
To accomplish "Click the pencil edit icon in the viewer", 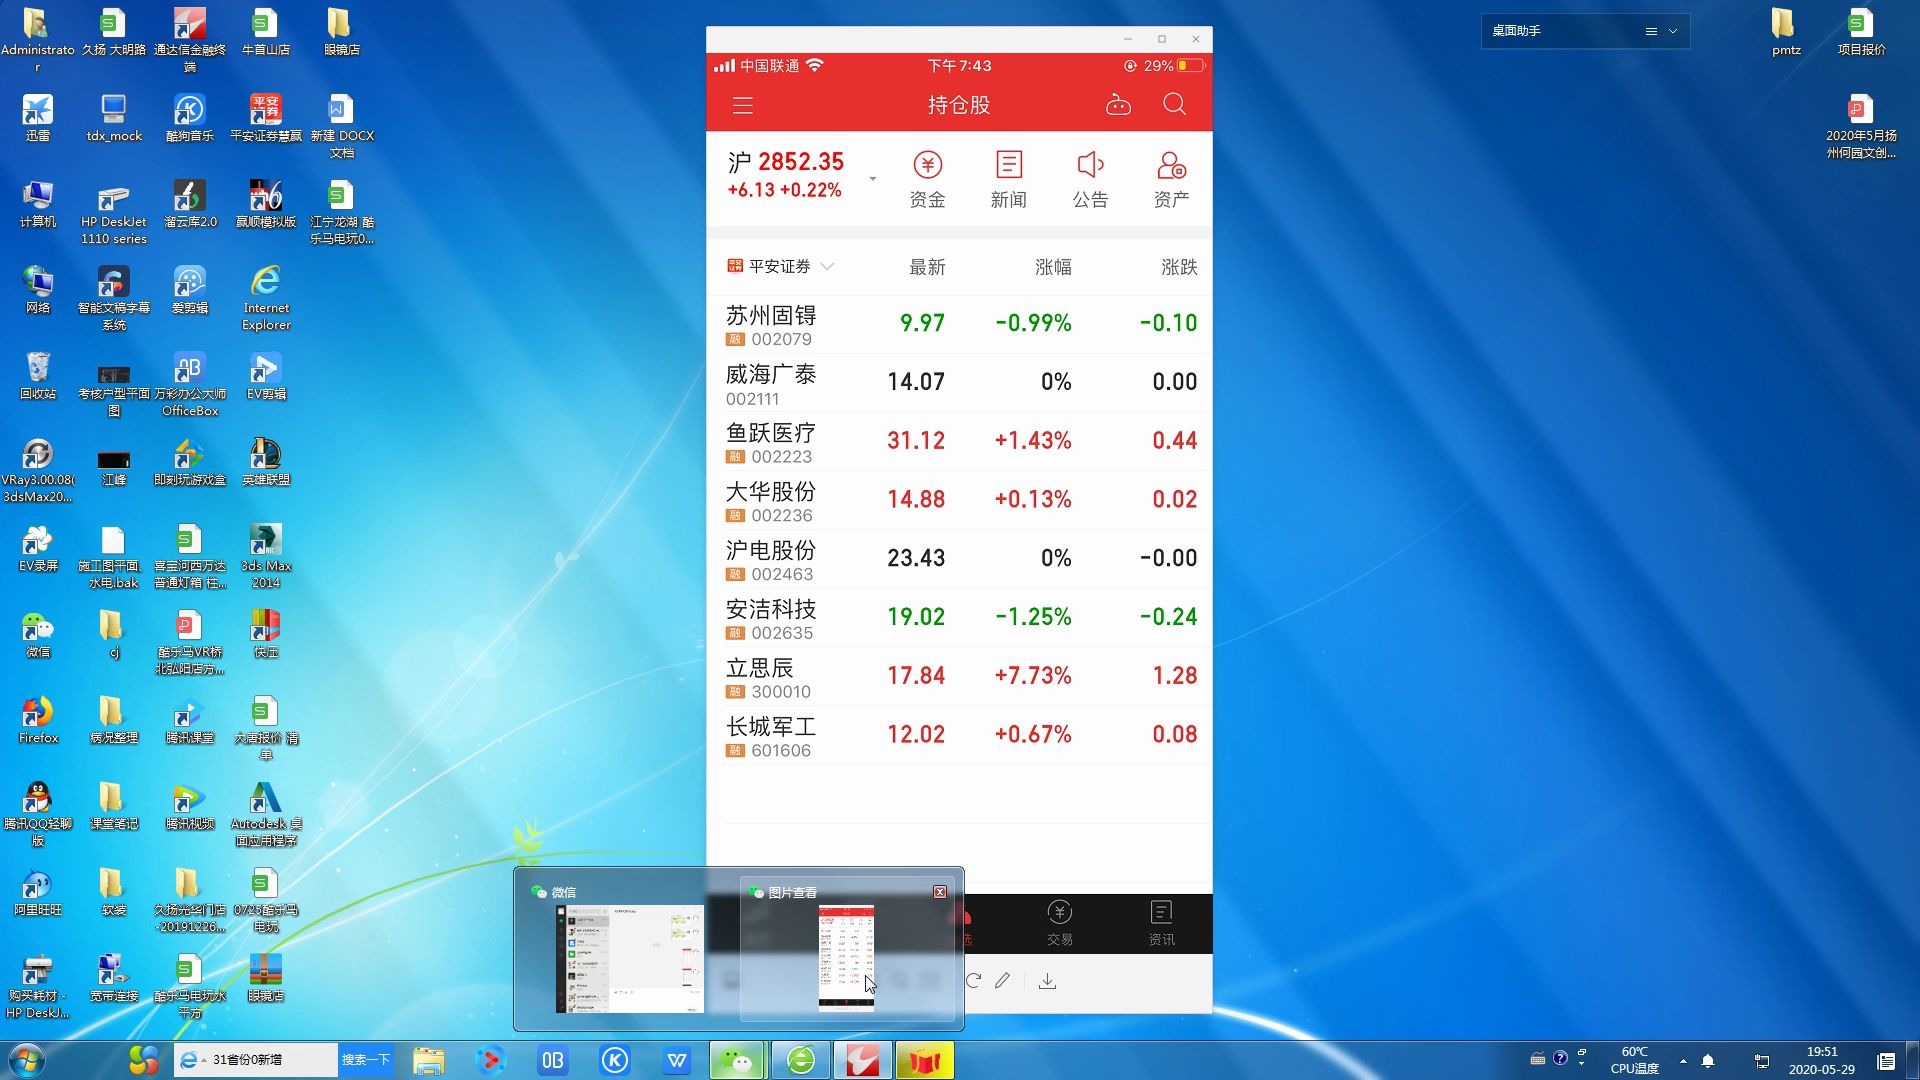I will [x=1003, y=981].
